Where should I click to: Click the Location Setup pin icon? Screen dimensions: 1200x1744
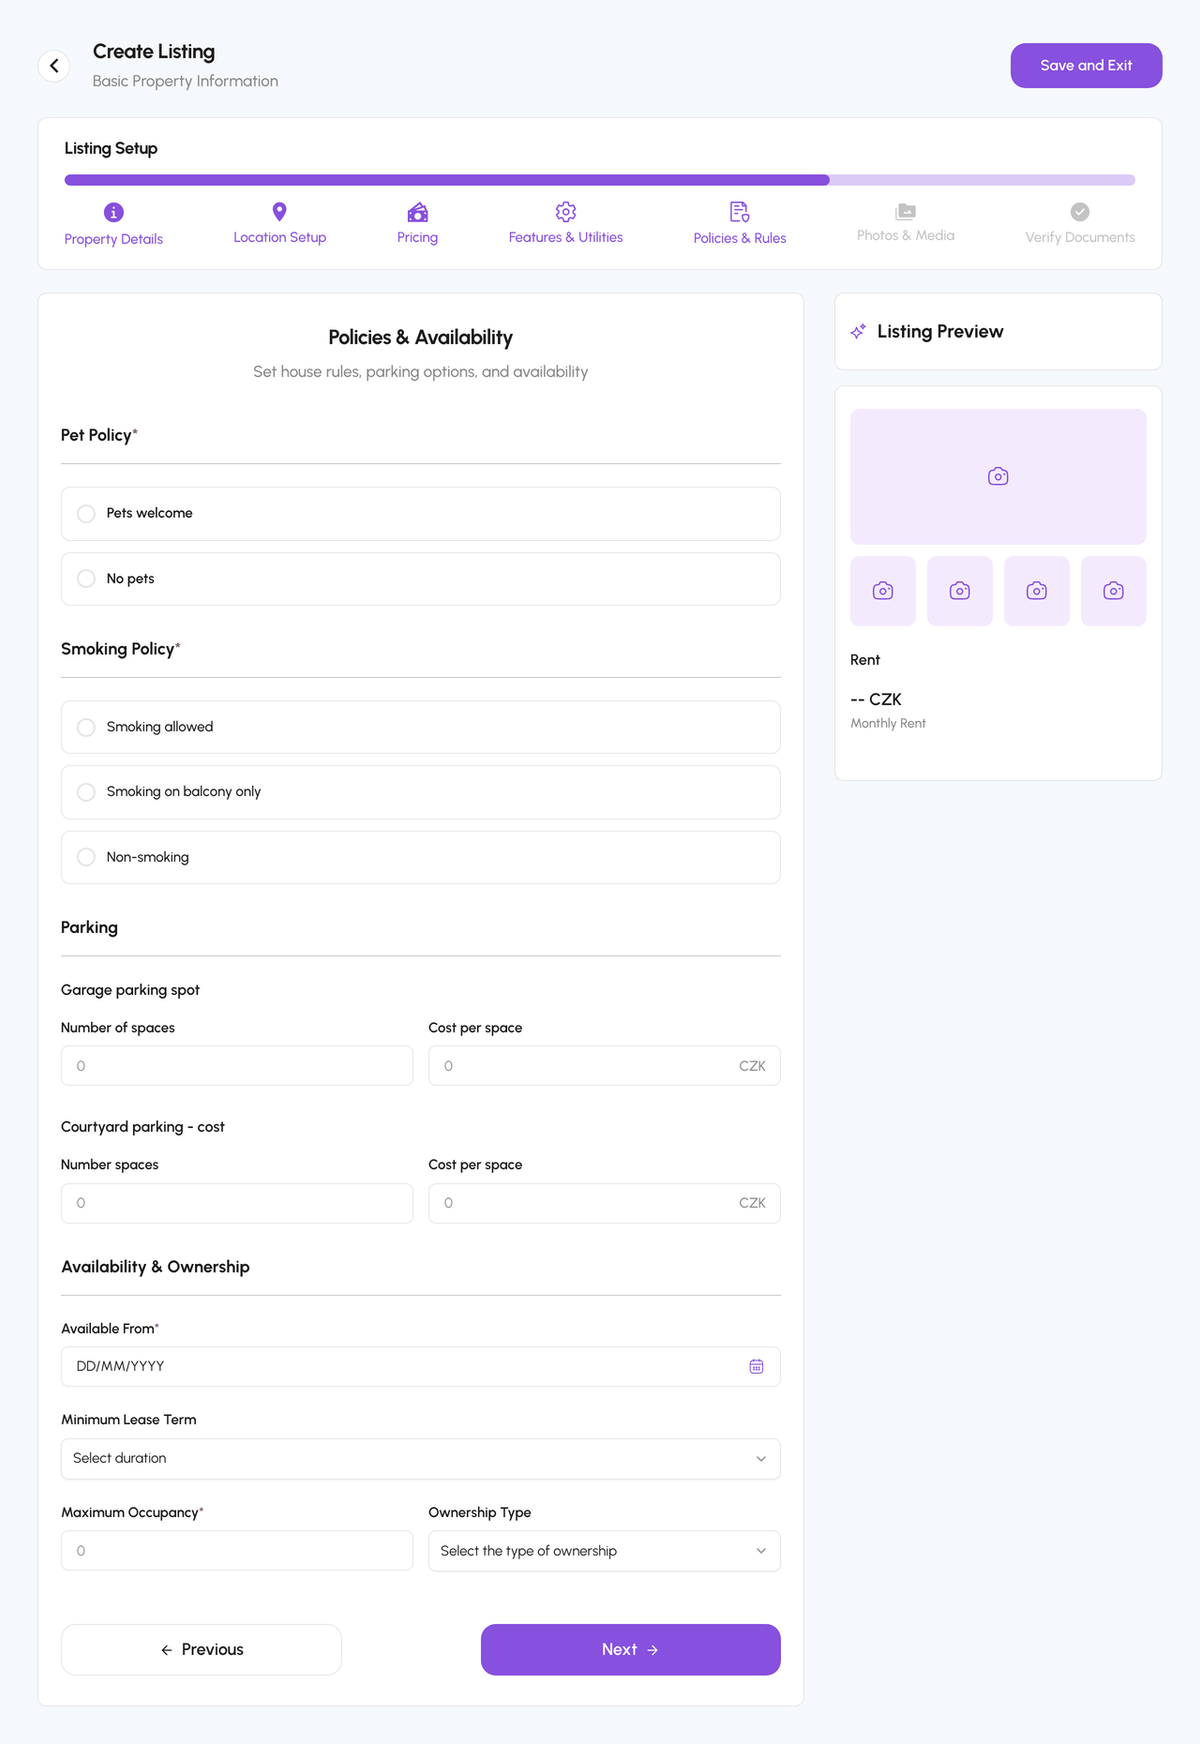pos(280,211)
